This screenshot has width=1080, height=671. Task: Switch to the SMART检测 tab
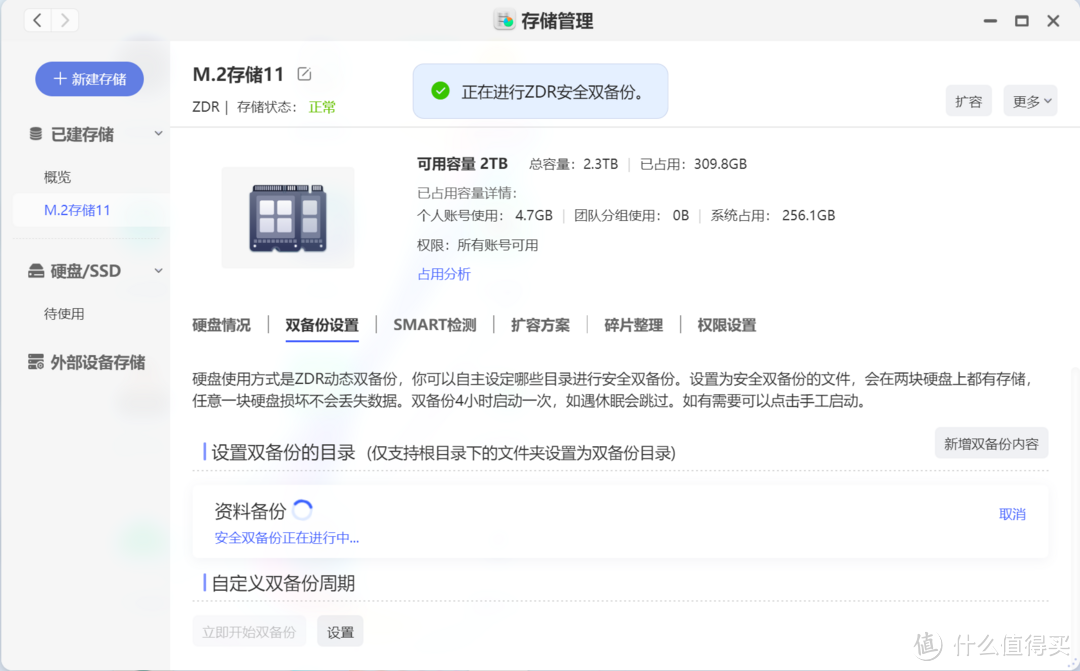434,325
